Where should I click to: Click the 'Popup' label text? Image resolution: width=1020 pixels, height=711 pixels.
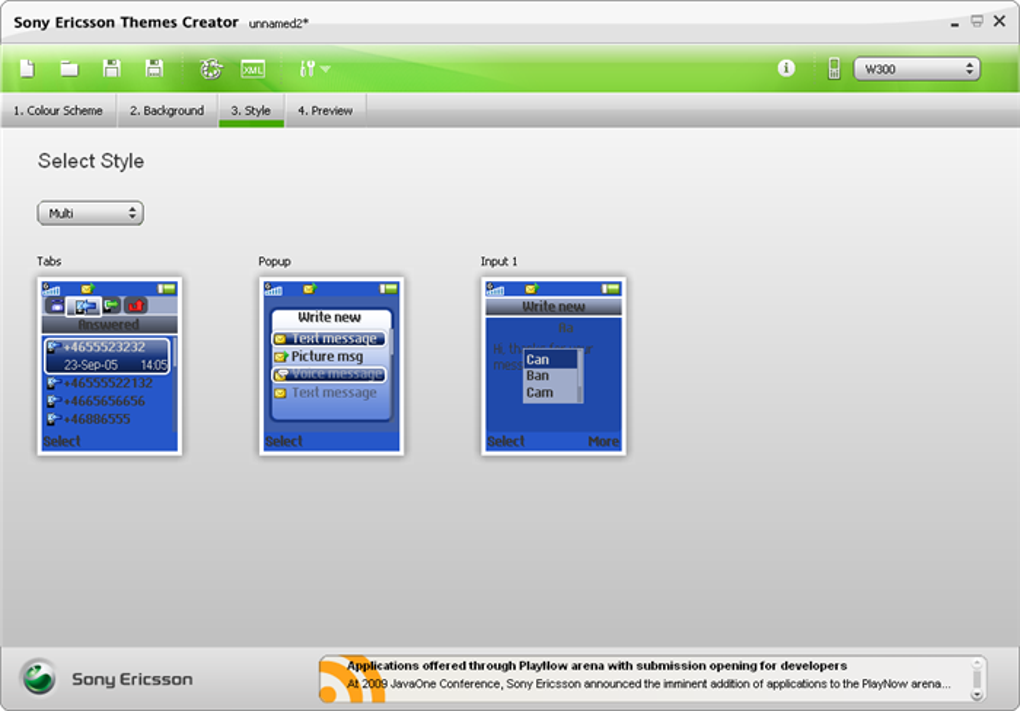[275, 262]
